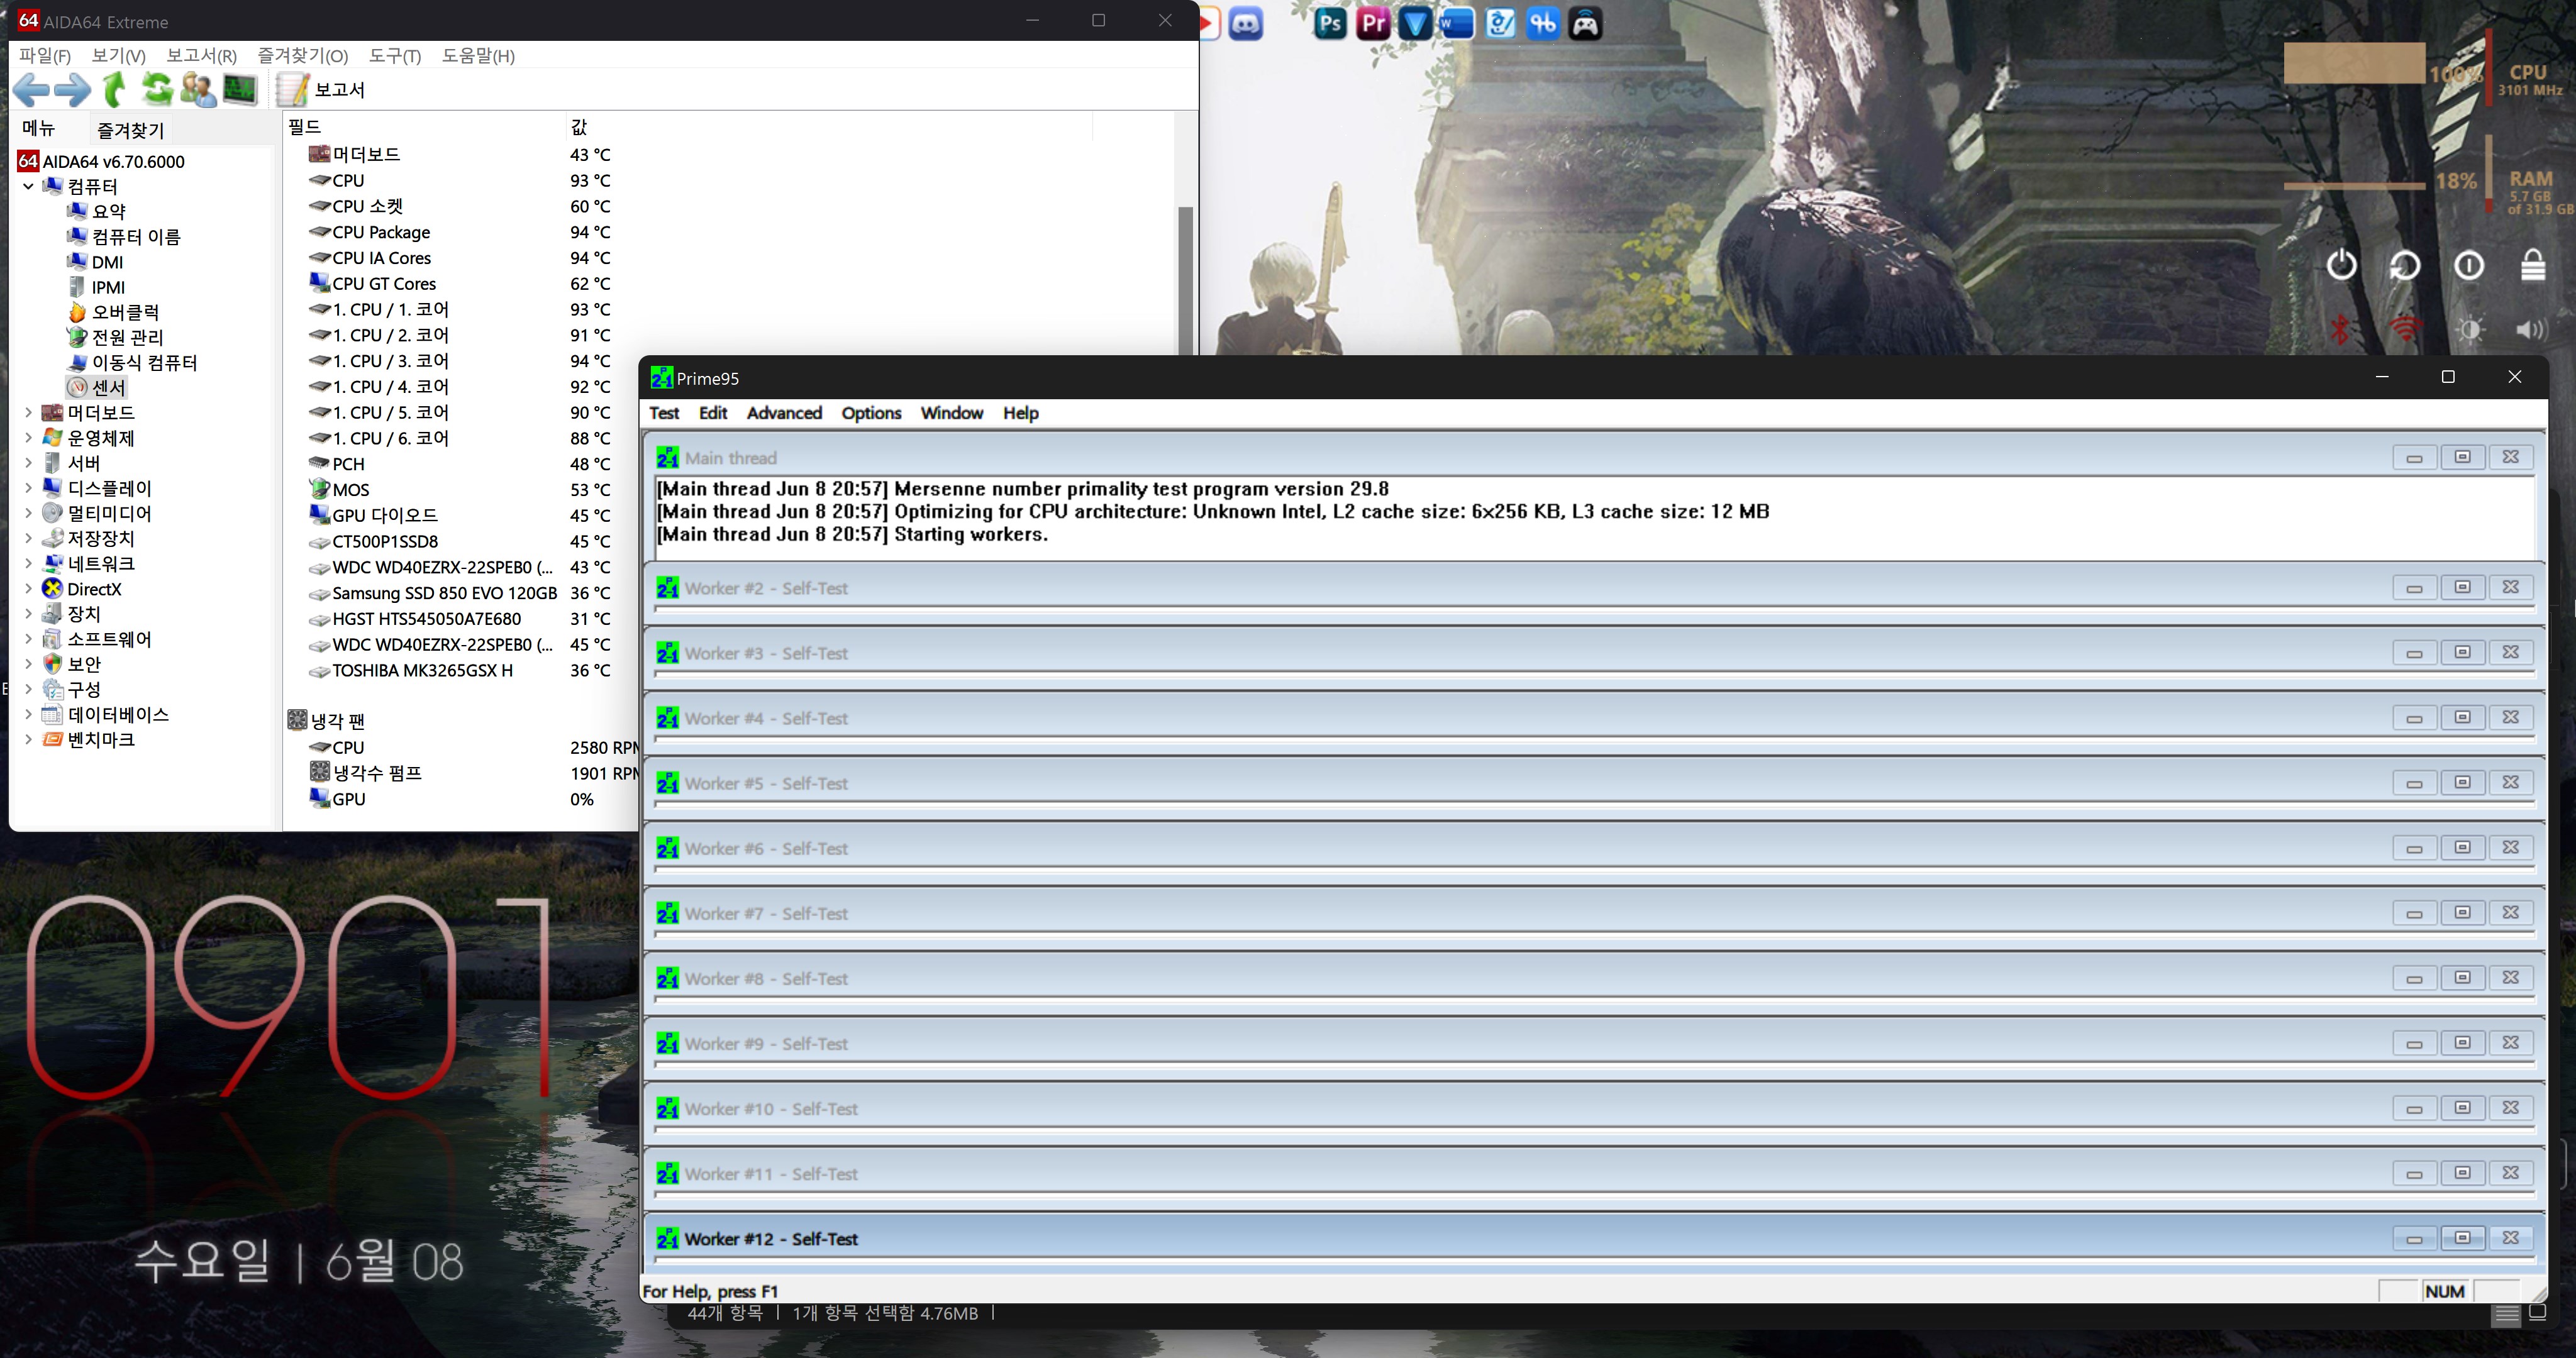Click the AIDA64 back arrow toolbar icon
Image resolution: width=2576 pixels, height=1358 pixels.
32,90
